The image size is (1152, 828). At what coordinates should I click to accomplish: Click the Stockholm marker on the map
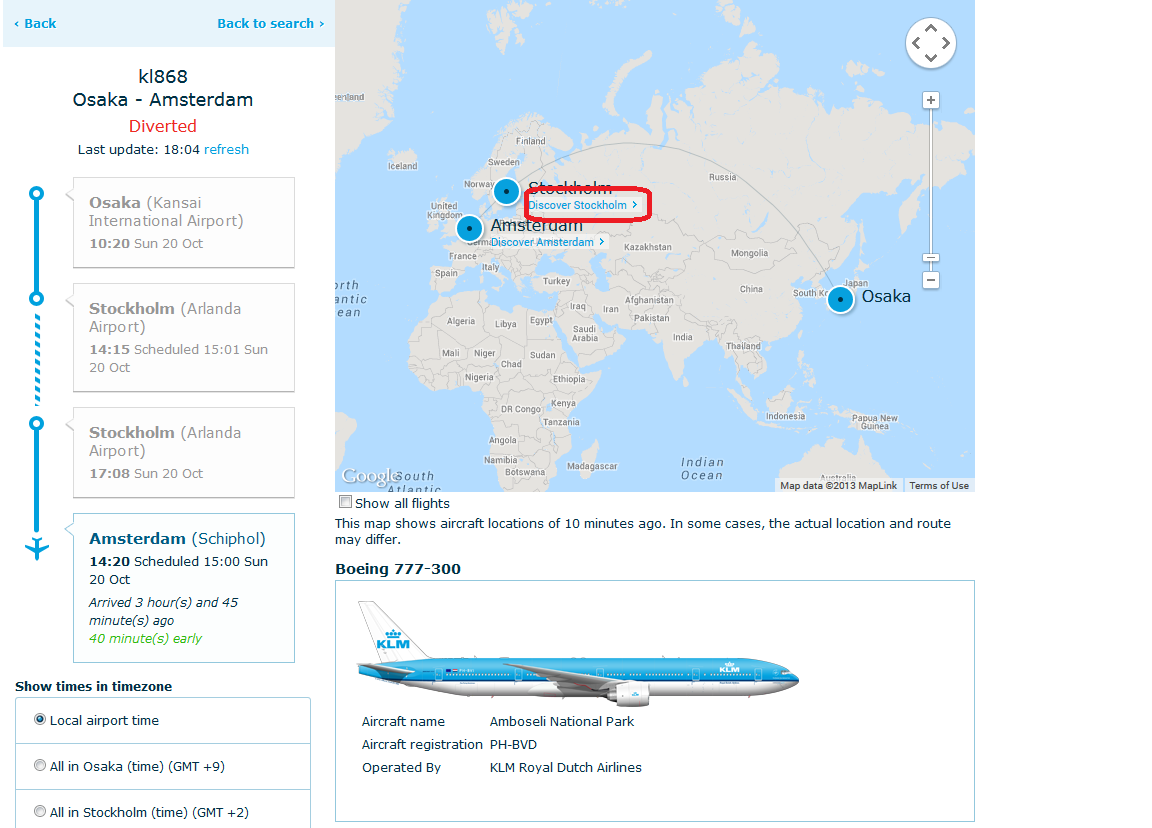point(507,191)
